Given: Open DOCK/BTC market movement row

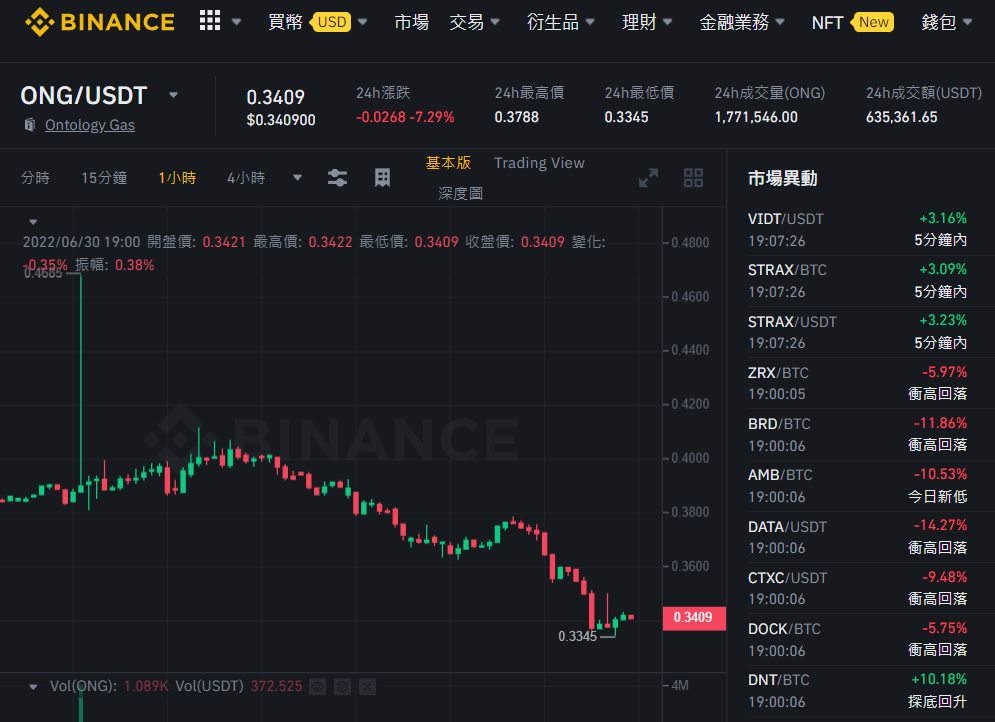Looking at the screenshot, I should point(857,640).
